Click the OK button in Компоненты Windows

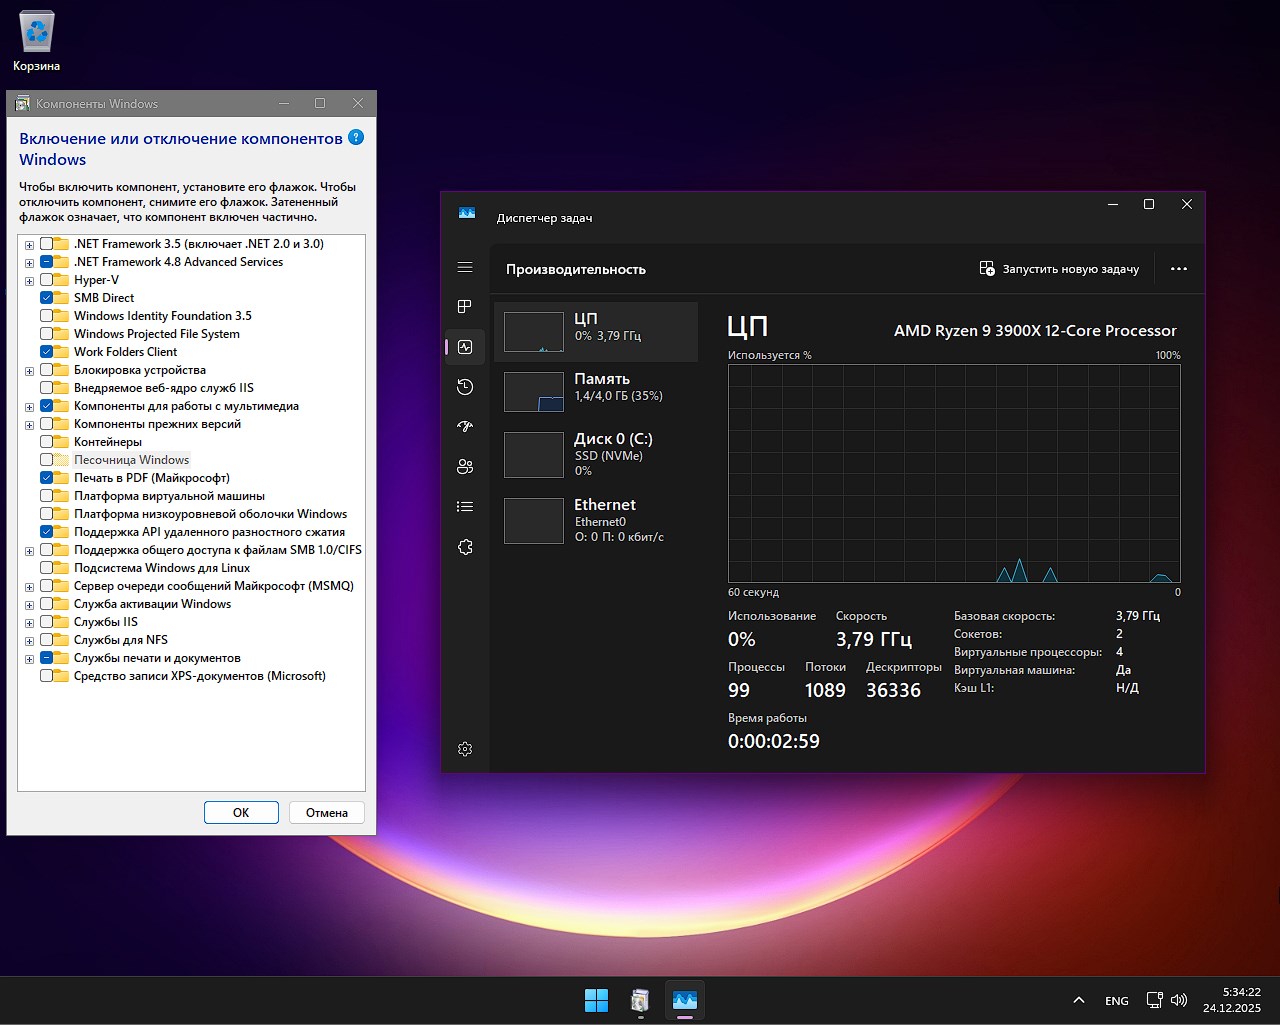[240, 812]
